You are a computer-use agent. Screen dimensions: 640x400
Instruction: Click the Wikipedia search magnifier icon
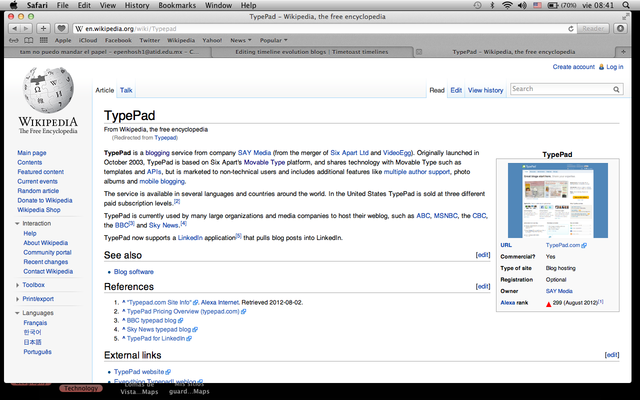(616, 89)
